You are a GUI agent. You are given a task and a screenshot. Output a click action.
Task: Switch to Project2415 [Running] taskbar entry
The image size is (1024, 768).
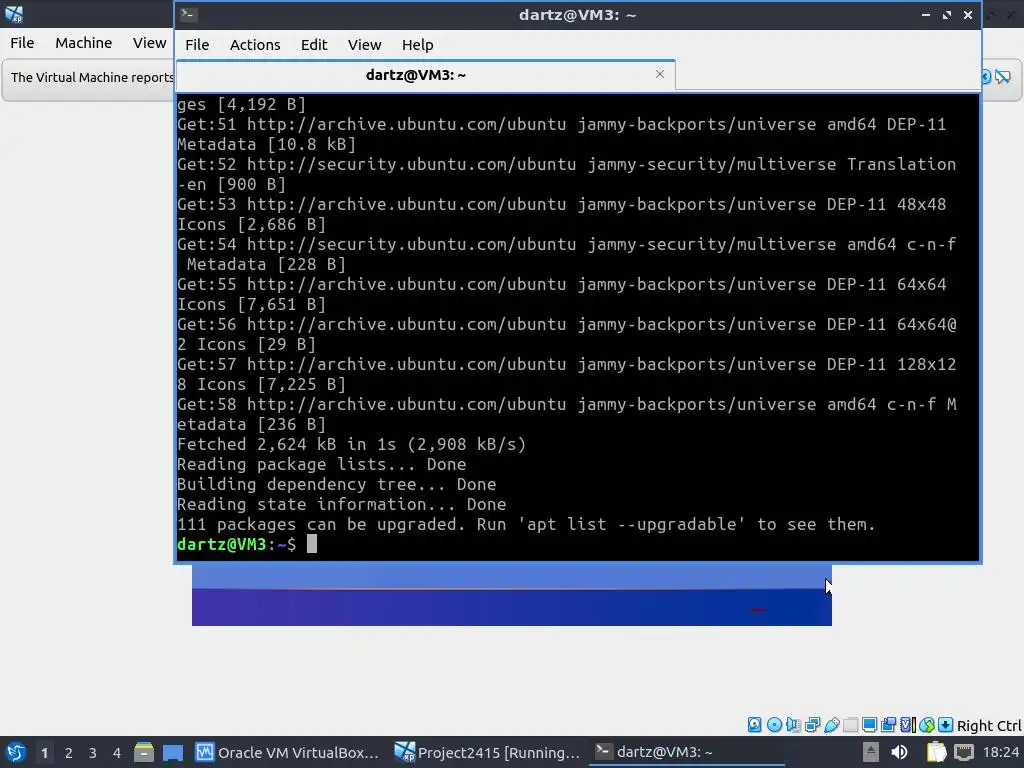(x=487, y=752)
